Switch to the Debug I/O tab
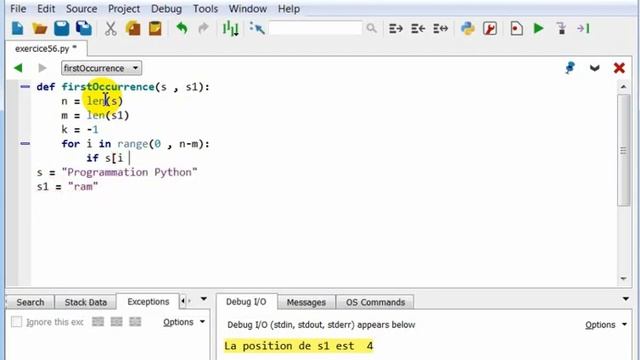The width and height of the screenshot is (640, 360). pos(246,302)
